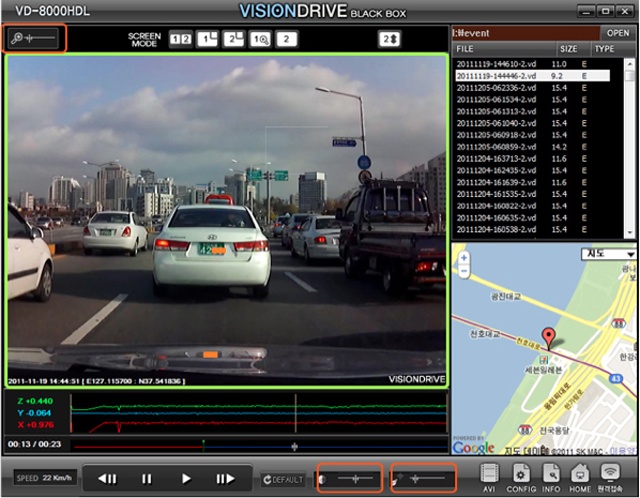Click the OPEN button for event folder

click(618, 33)
